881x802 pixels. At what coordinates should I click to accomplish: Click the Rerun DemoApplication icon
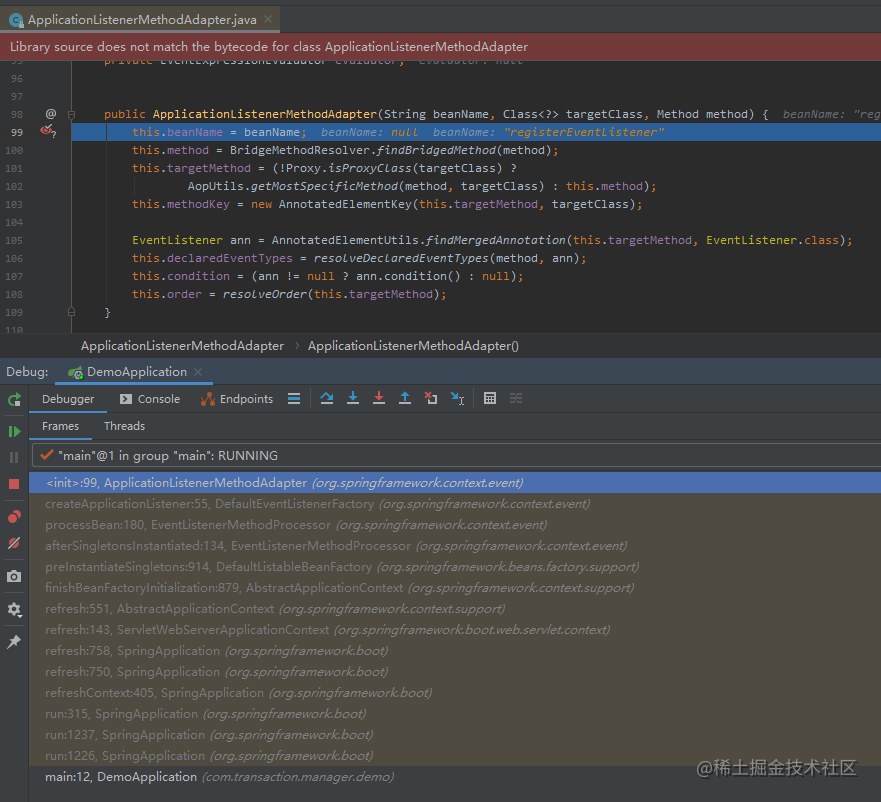[14, 400]
